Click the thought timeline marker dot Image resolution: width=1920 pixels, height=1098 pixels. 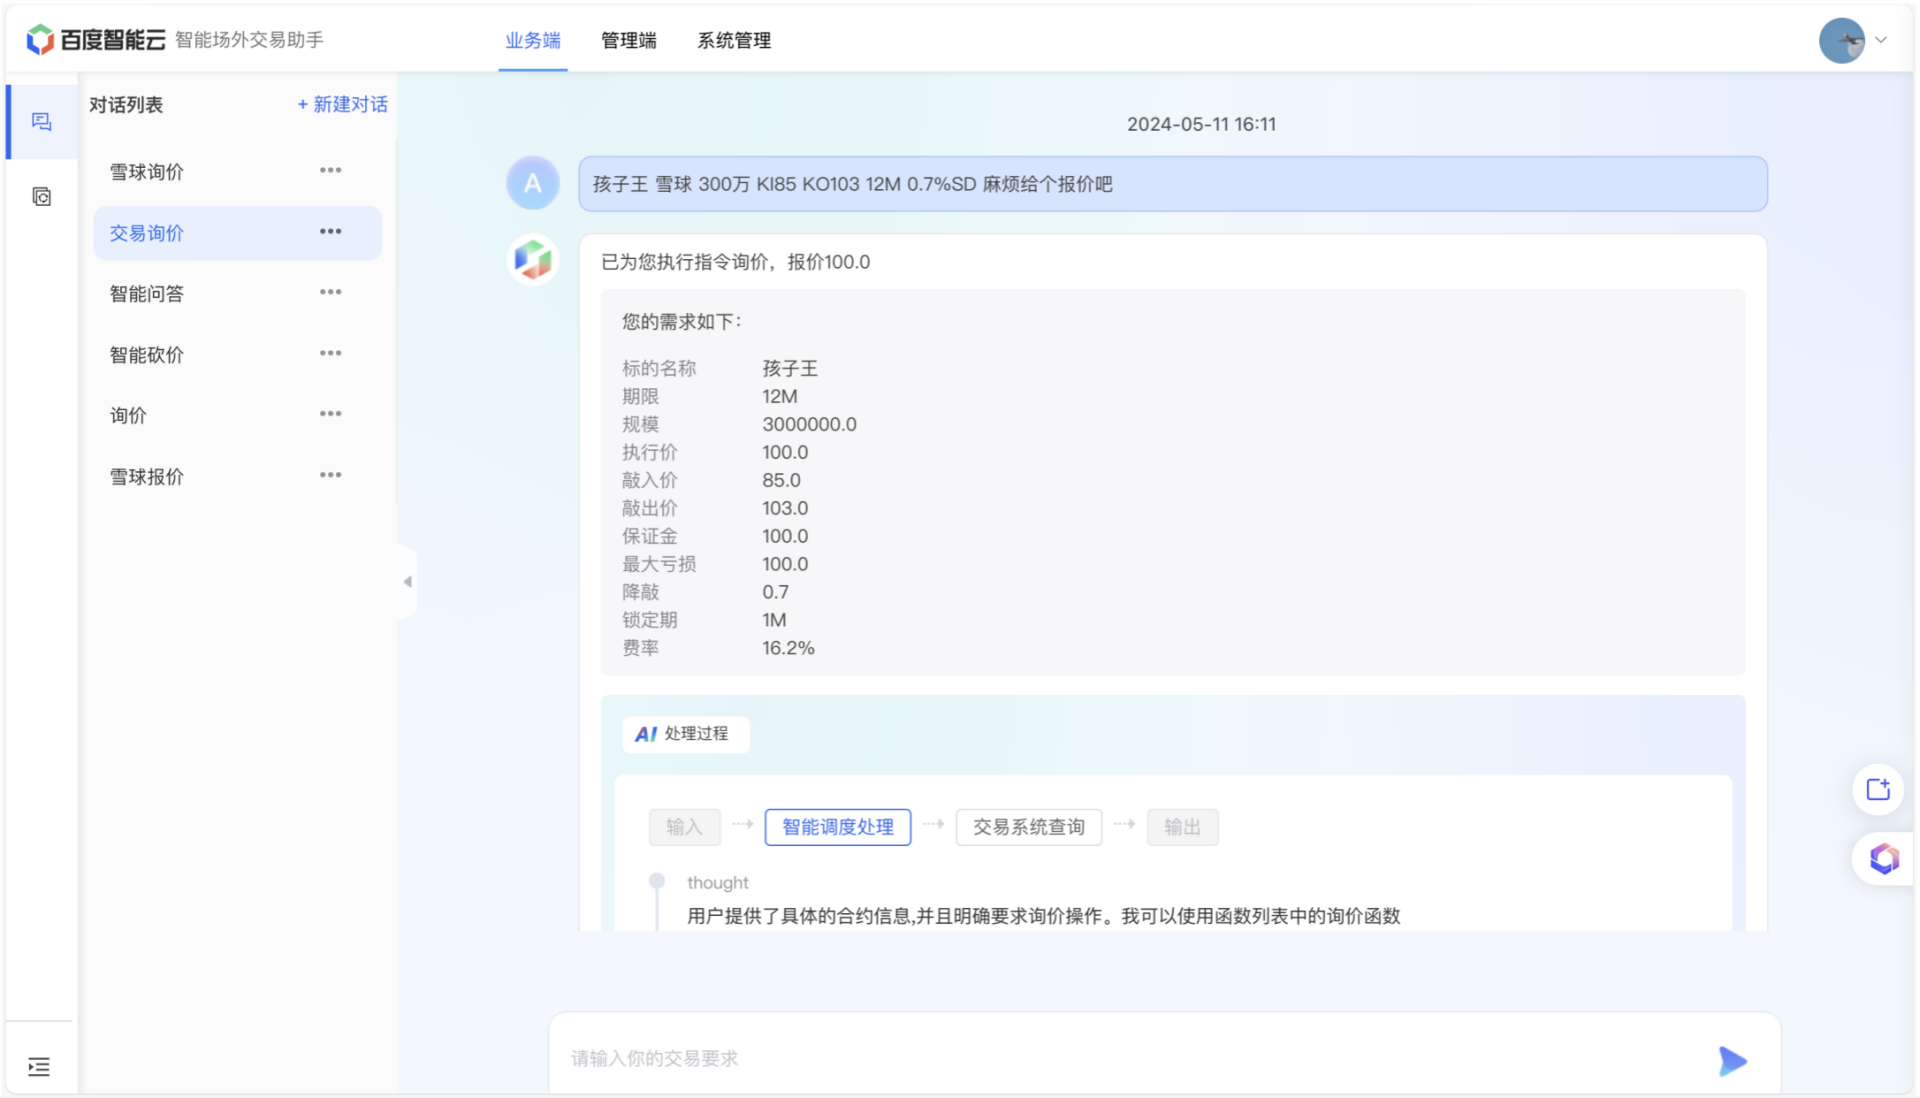(657, 881)
